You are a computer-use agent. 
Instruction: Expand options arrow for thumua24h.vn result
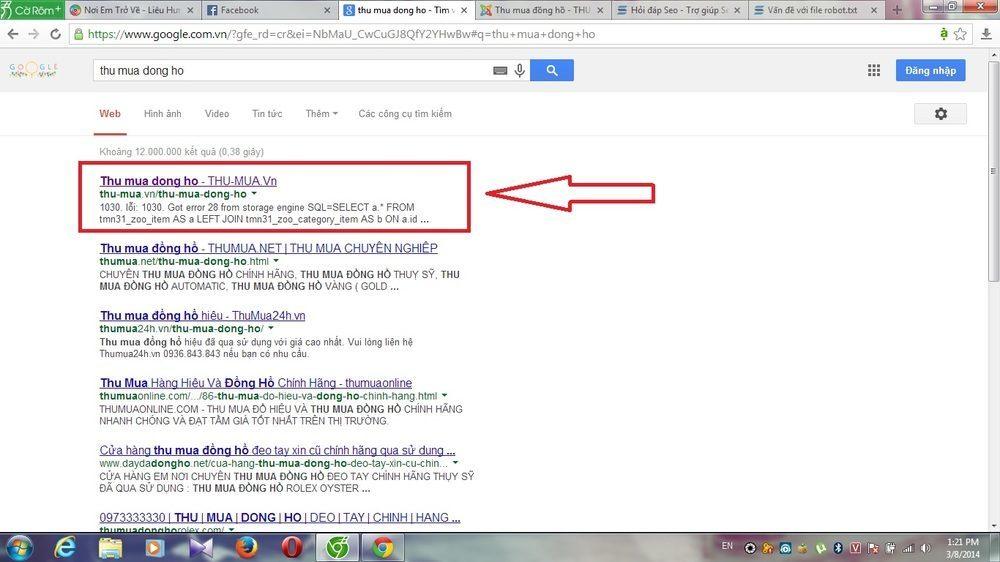point(271,328)
